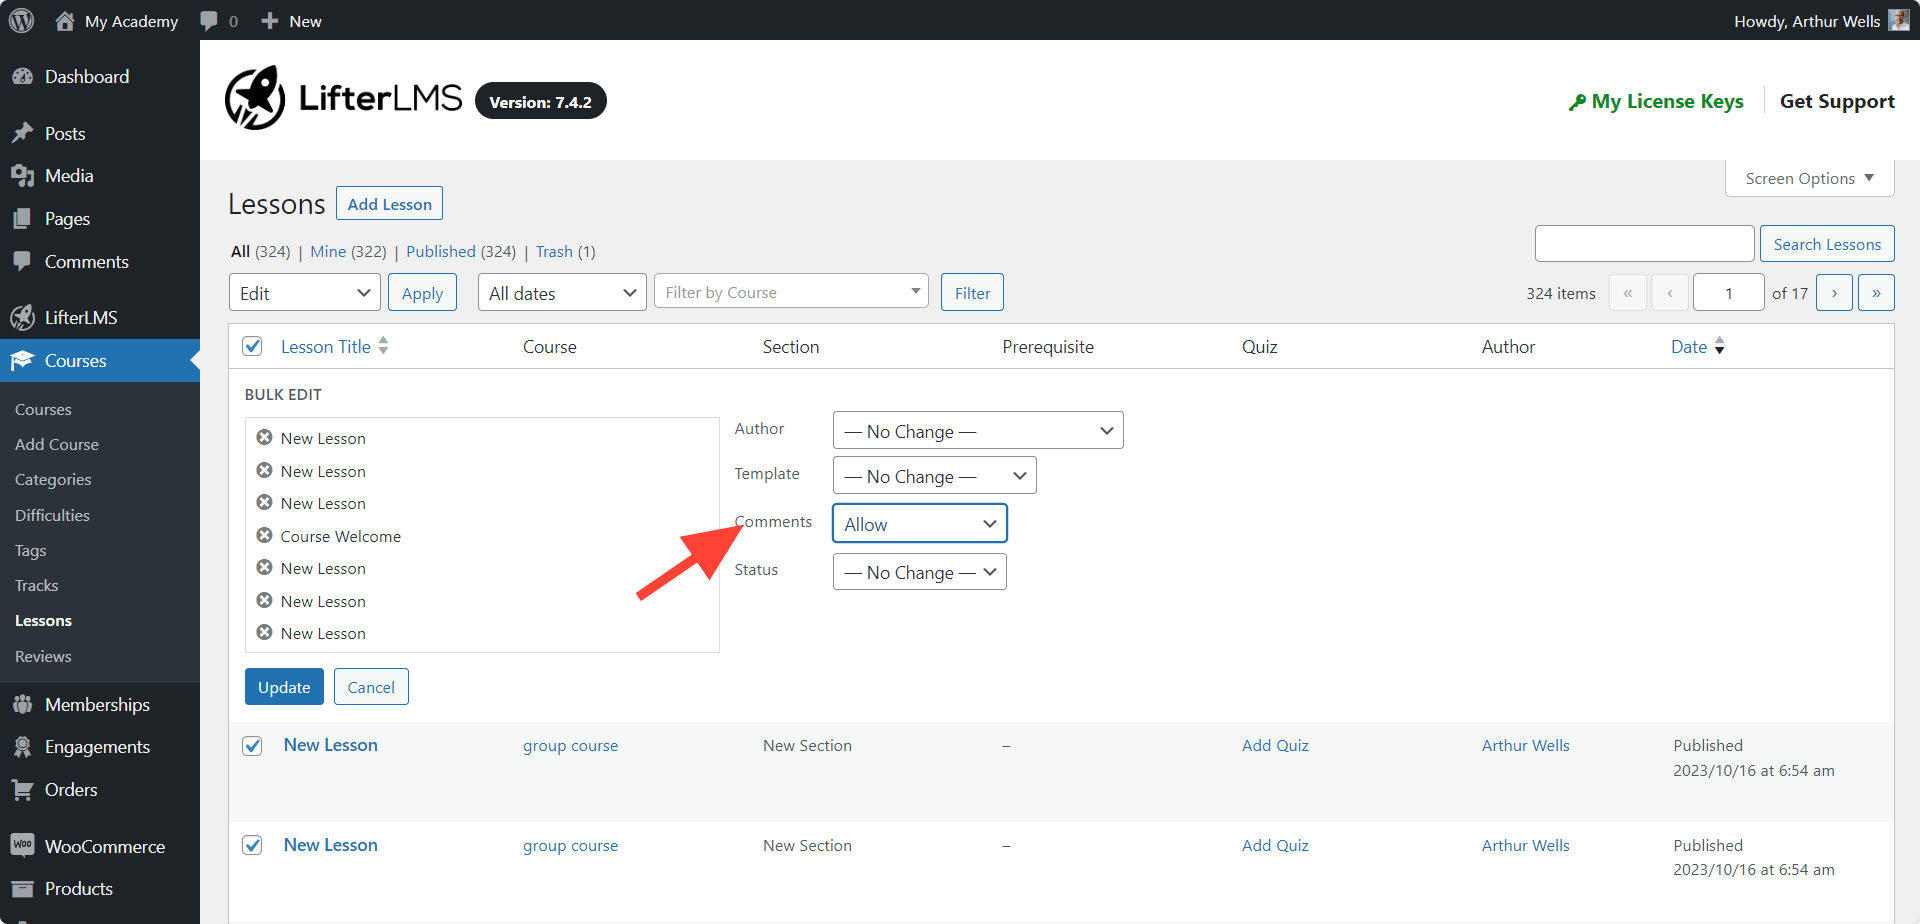Viewport: 1920px width, 924px height.
Task: Show the Trash (1) lessons view
Action: pos(565,252)
